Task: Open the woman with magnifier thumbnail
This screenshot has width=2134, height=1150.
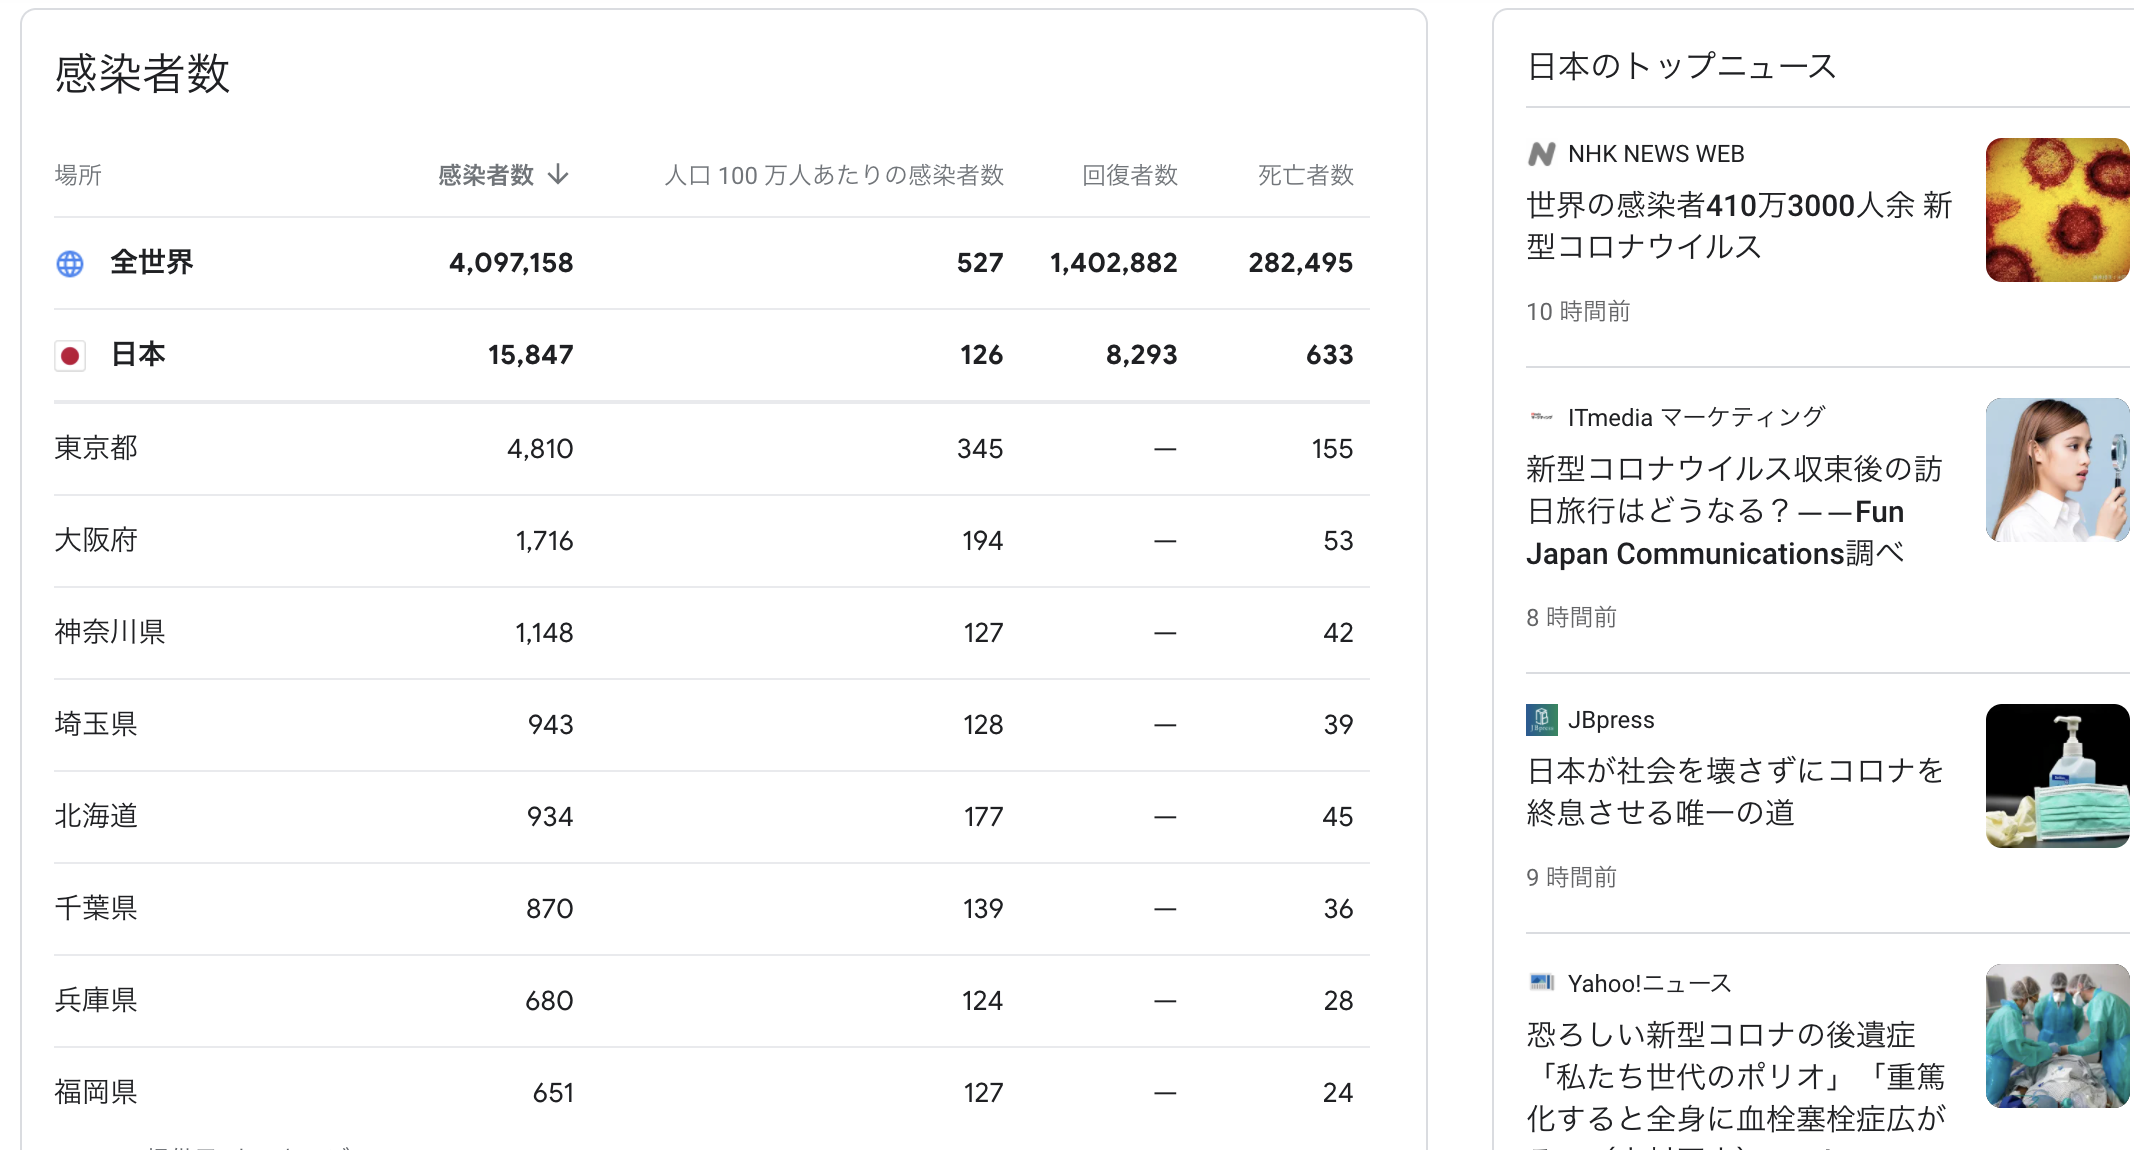Action: coord(2057,470)
